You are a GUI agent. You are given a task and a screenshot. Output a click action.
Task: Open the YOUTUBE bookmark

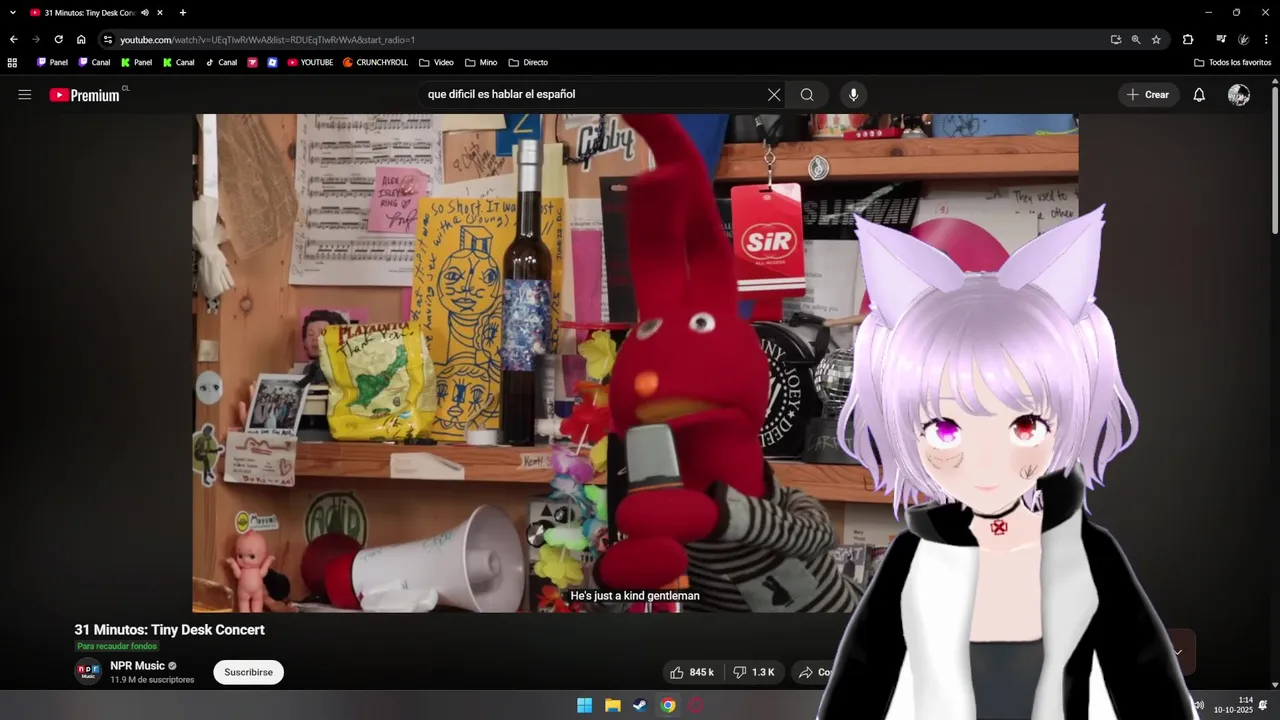coord(310,62)
